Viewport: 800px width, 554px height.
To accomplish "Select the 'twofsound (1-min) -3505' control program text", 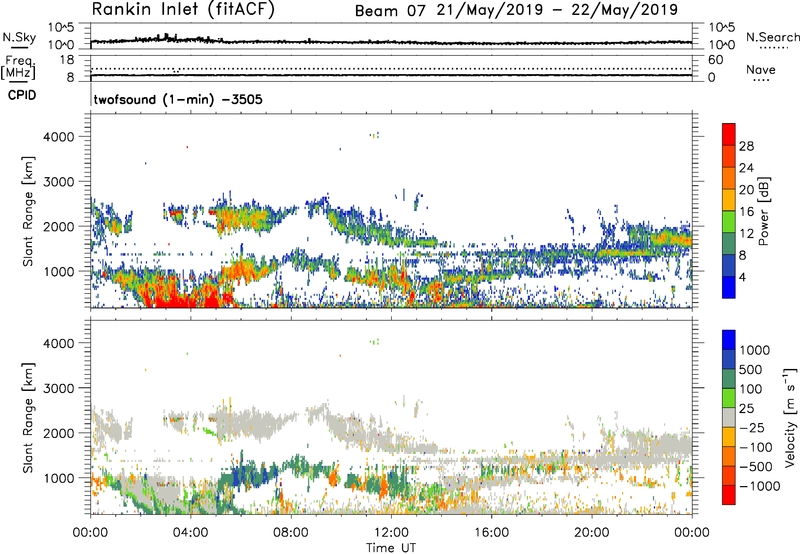I will coord(178,99).
